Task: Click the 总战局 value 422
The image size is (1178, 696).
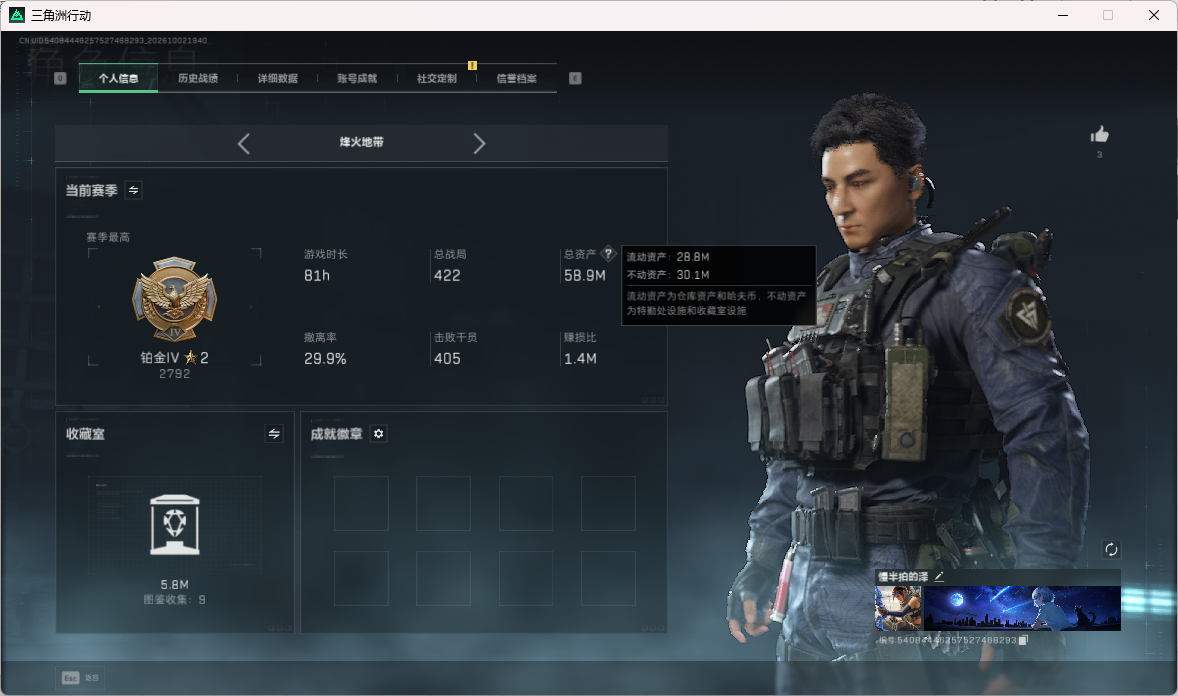Action: click(447, 276)
